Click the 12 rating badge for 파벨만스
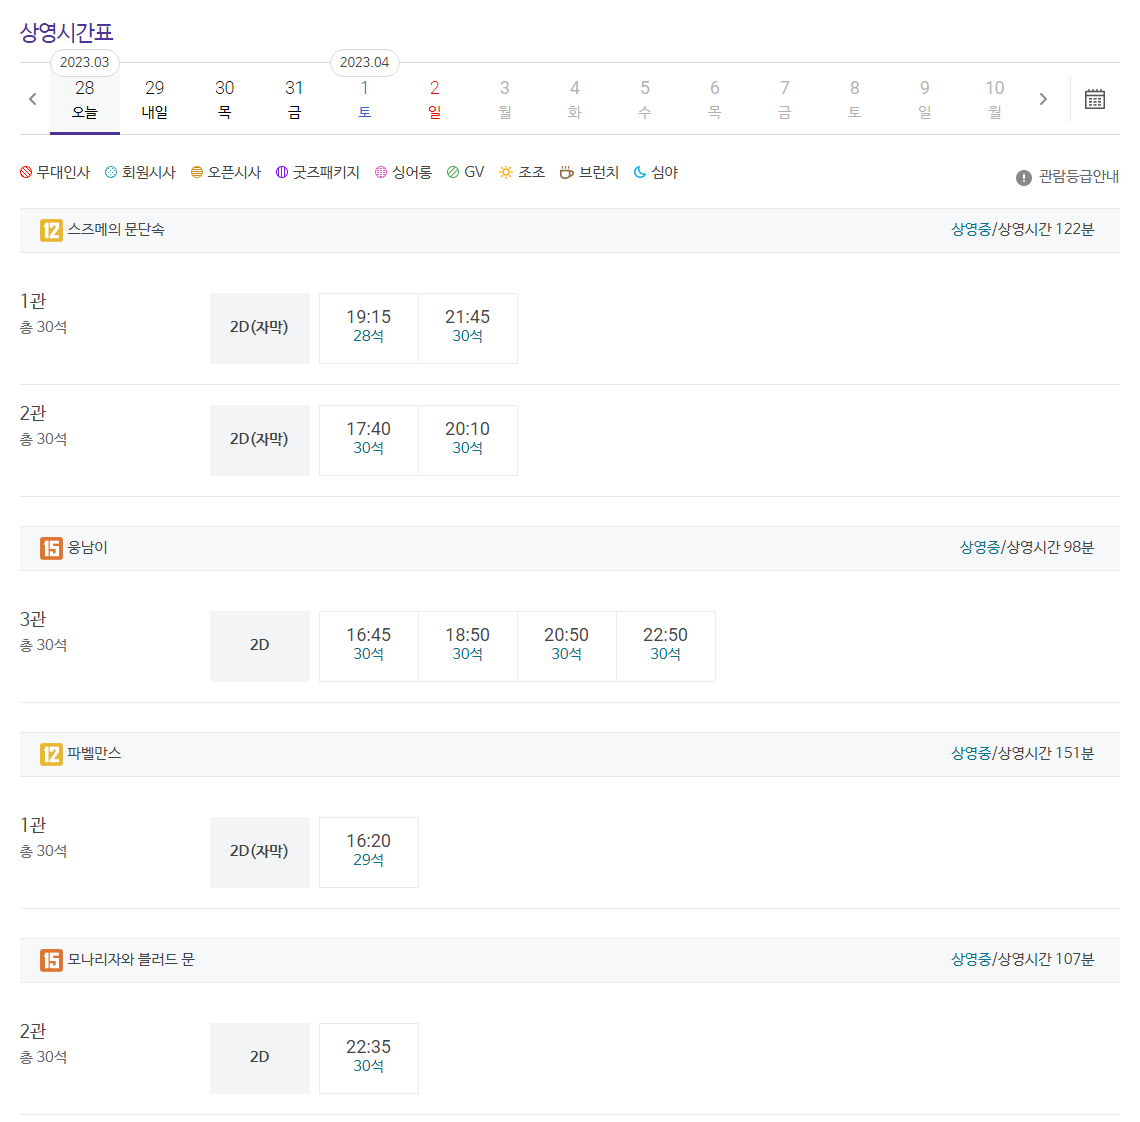Screen dimensions: 1140x1122 coord(51,754)
